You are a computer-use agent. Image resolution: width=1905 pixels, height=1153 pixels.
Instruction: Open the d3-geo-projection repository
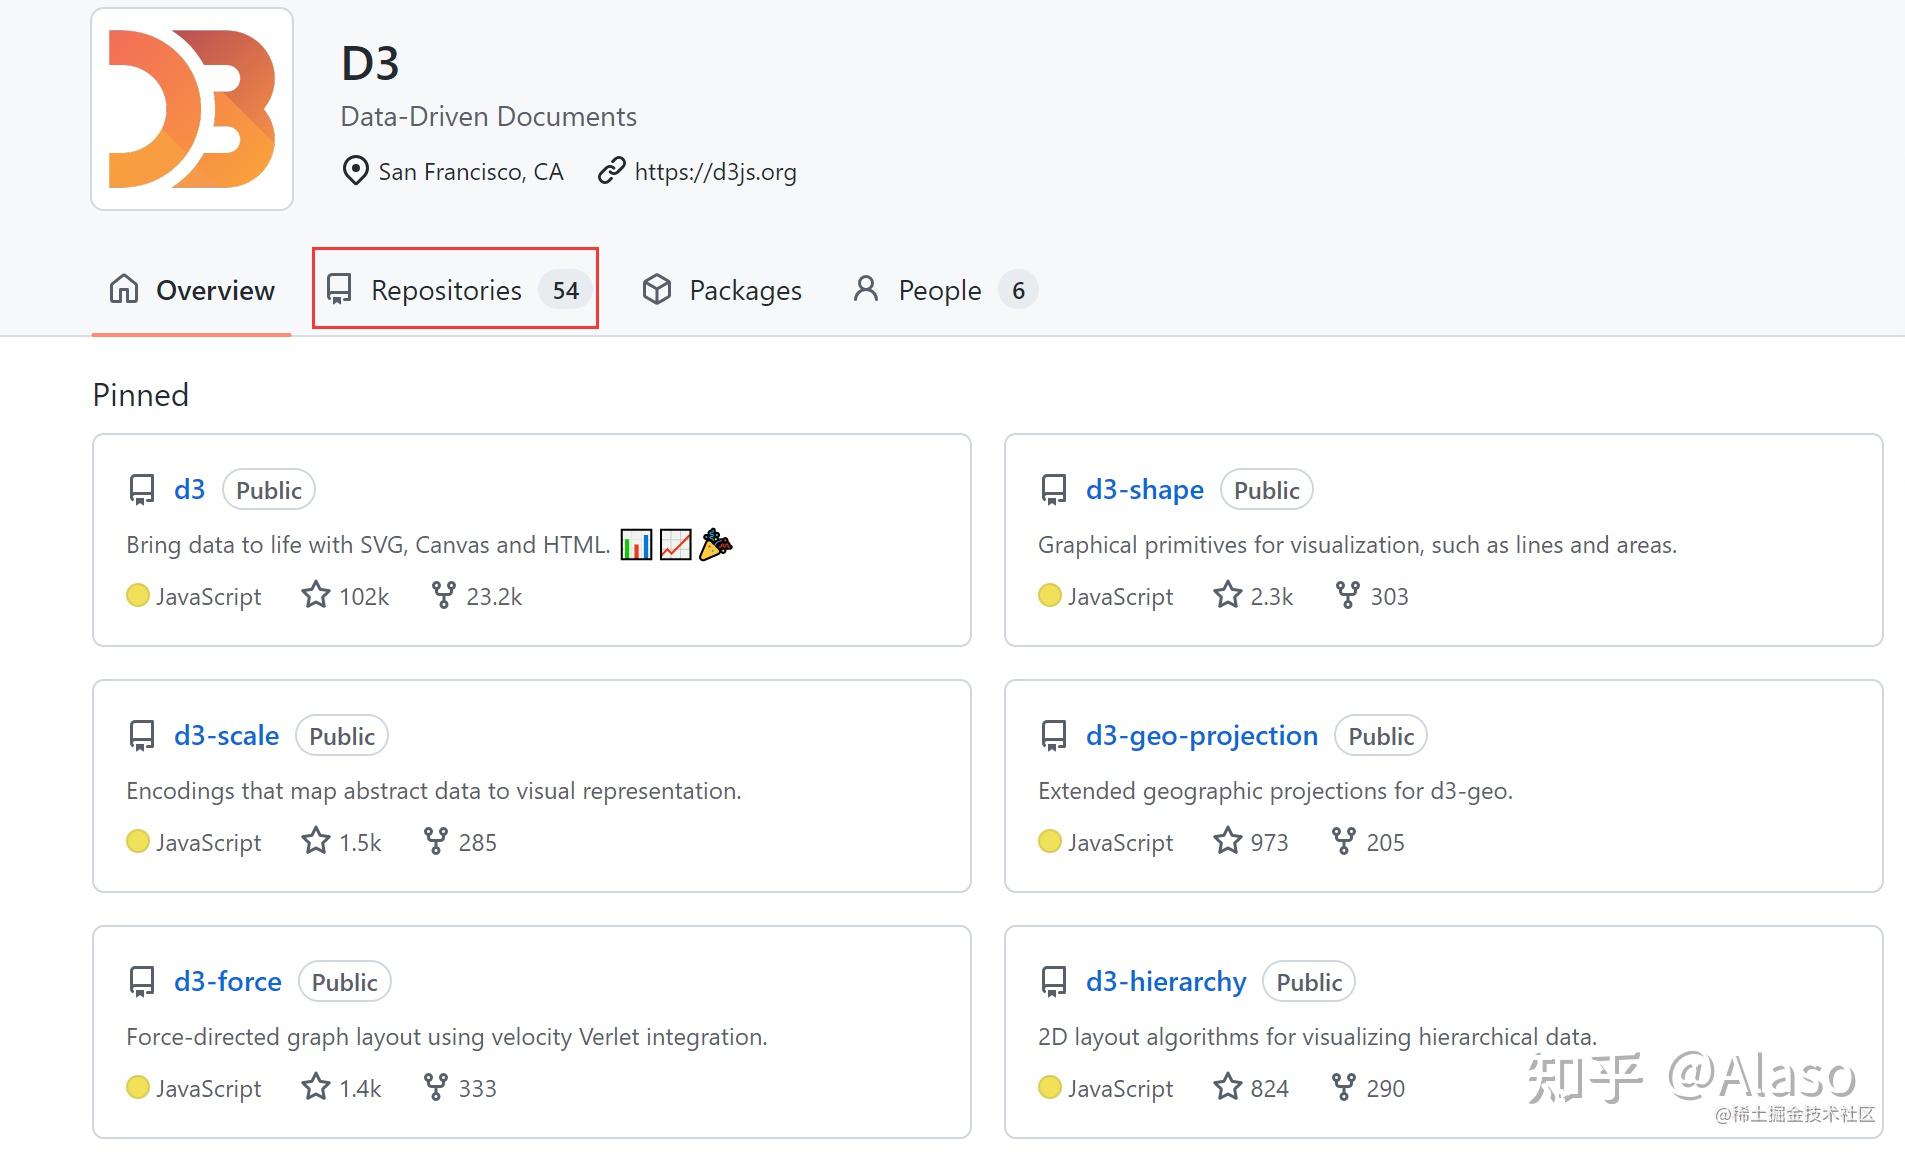pyautogui.click(x=1201, y=735)
